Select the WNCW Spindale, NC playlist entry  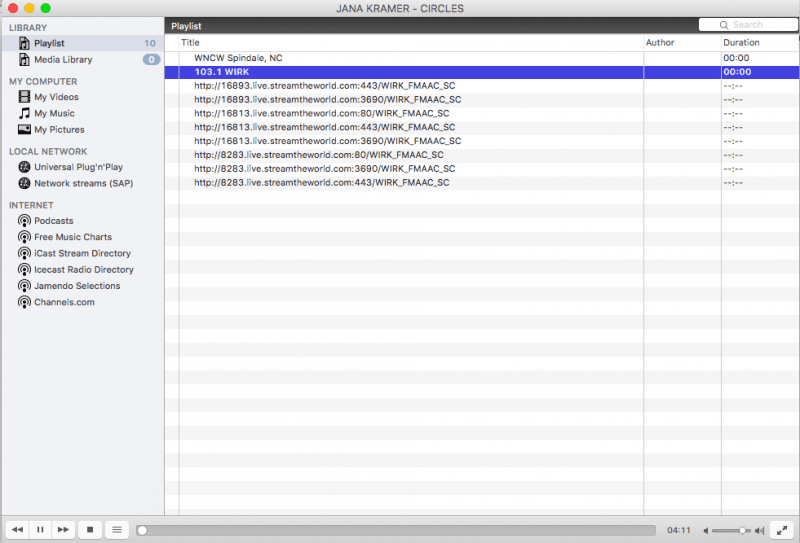tap(238, 58)
